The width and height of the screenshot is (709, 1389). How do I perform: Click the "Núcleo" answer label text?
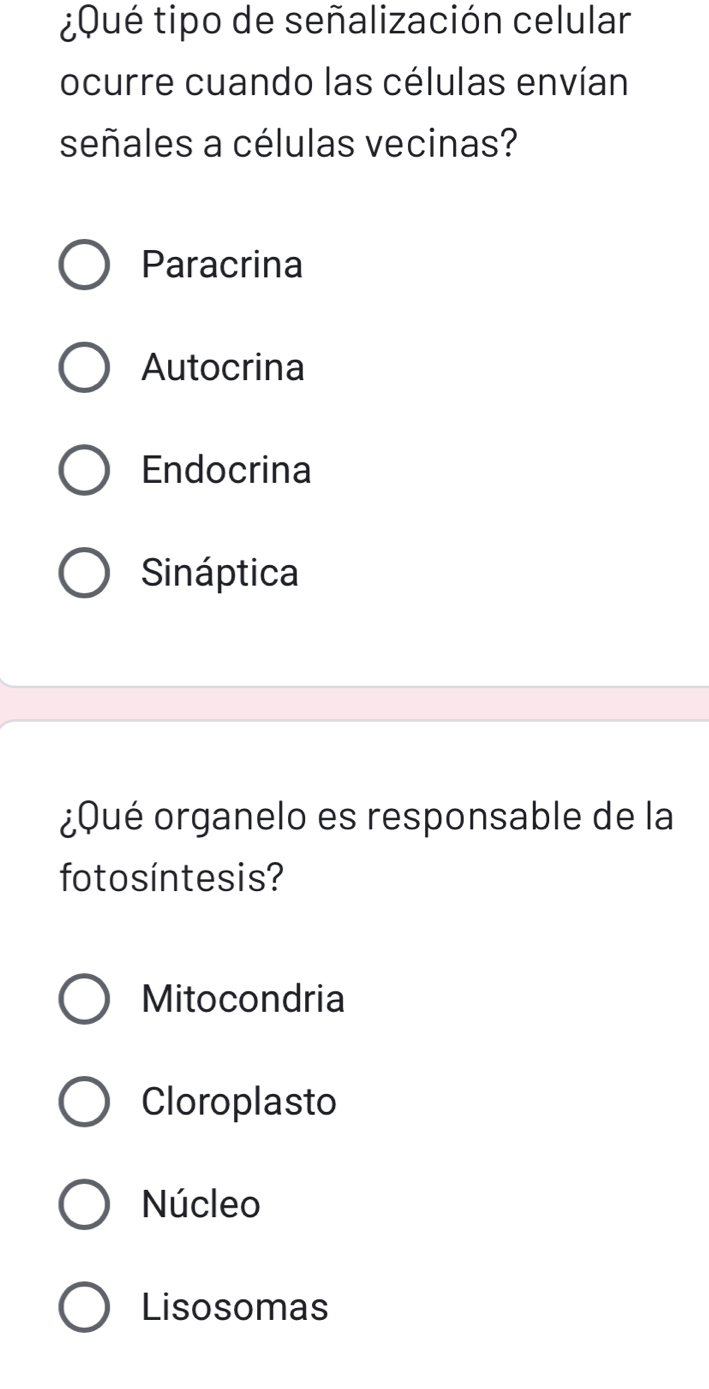201,1204
